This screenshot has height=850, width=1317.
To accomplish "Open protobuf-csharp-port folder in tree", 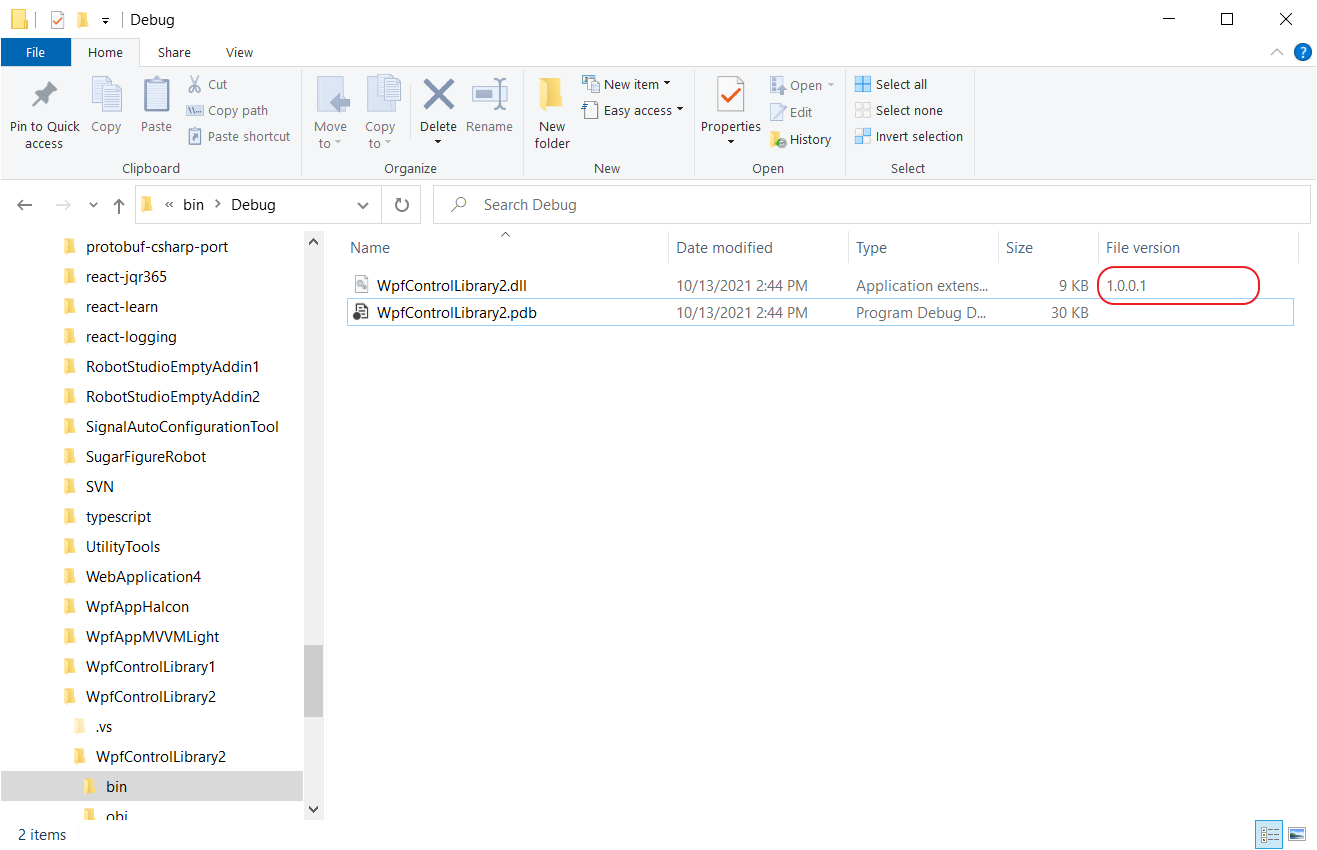I will (157, 247).
